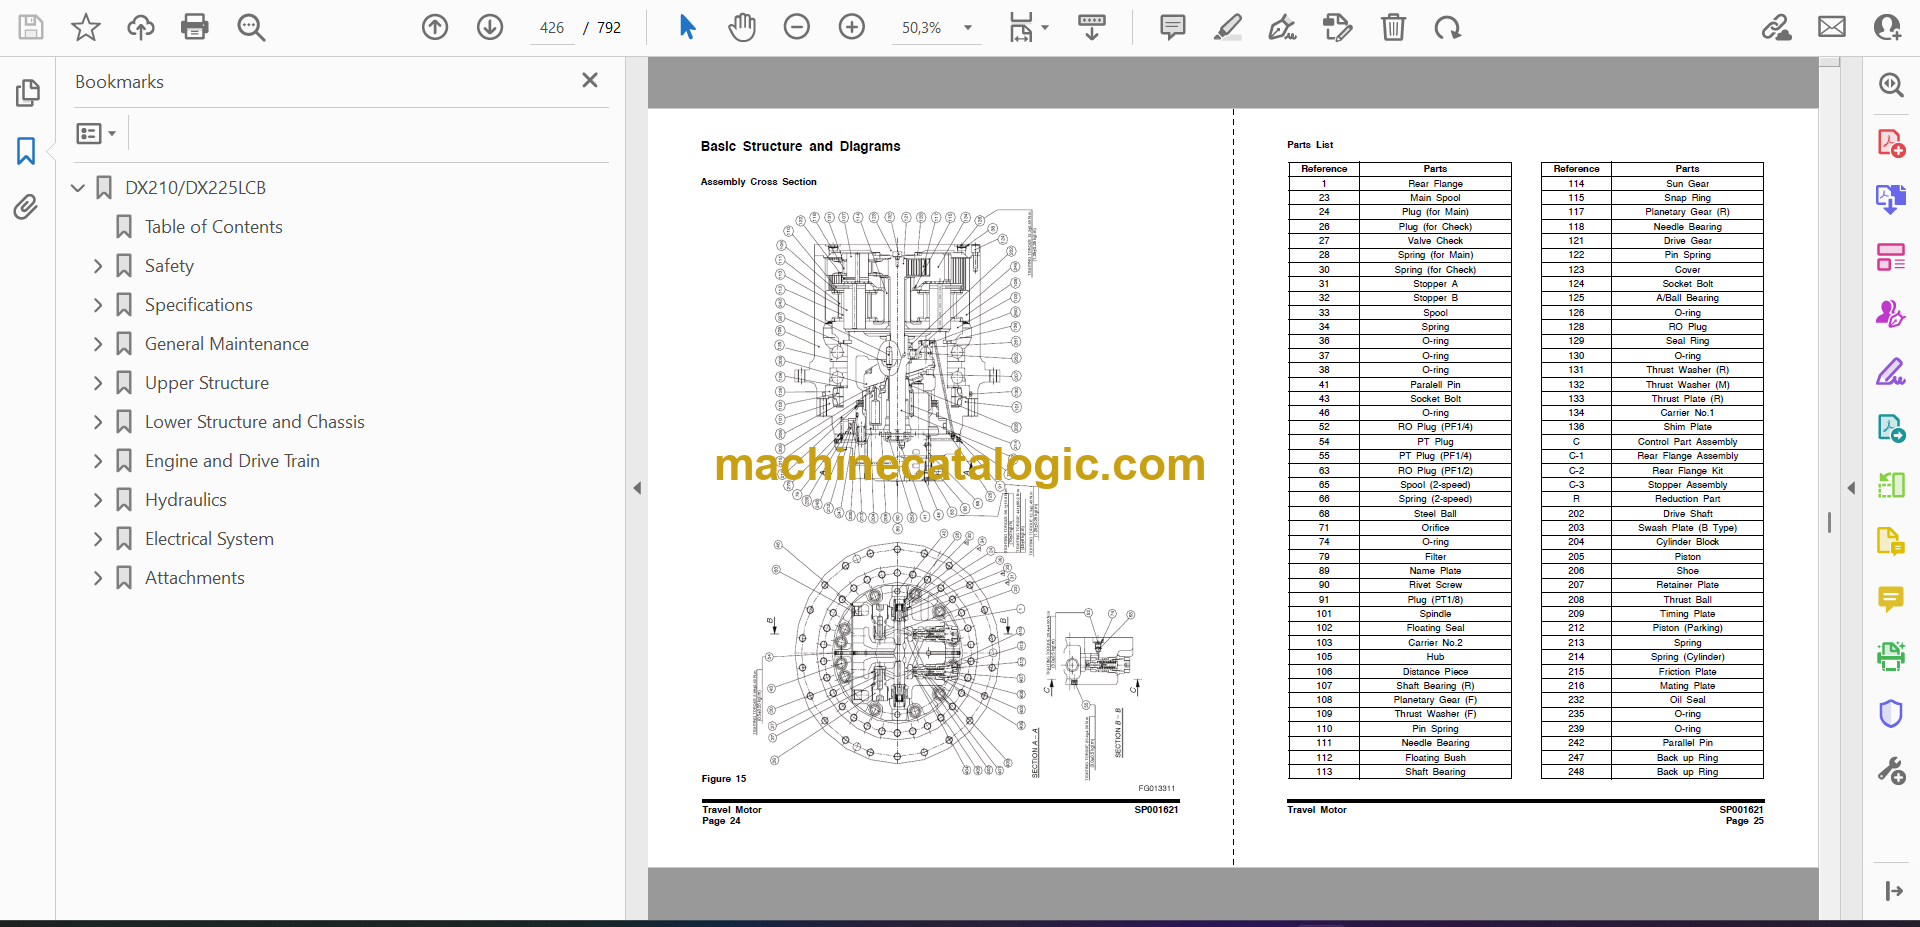
Task: Activate the hand pan tool
Action: [x=742, y=27]
